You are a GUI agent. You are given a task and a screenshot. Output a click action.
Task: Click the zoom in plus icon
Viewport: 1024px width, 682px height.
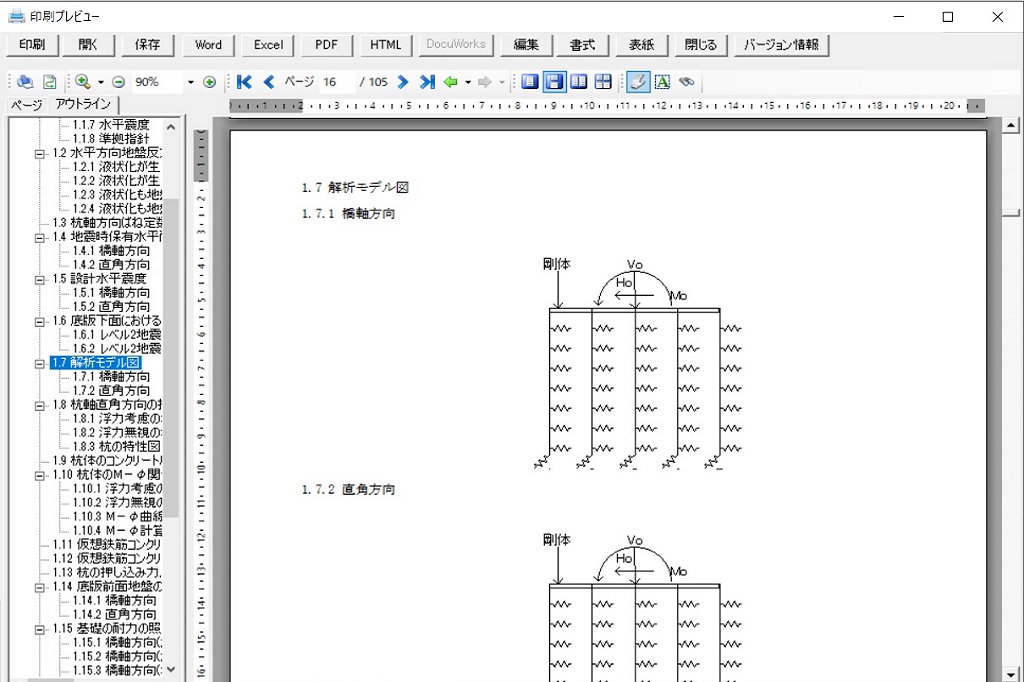point(209,82)
